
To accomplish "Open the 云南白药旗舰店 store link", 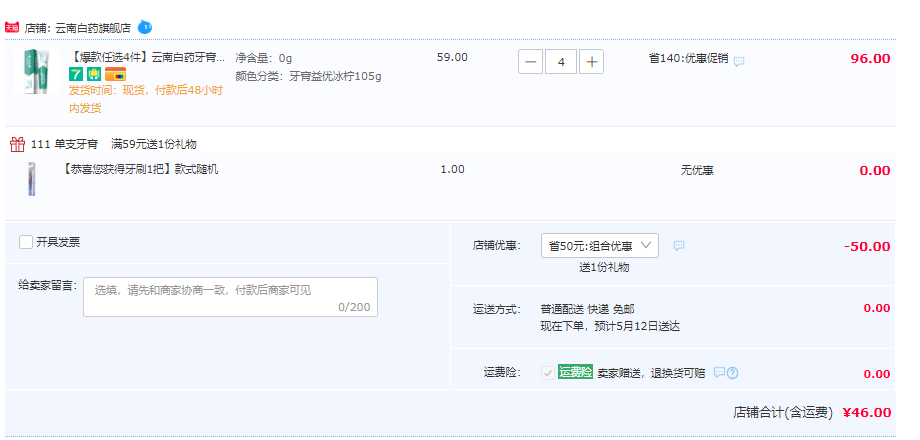I will [x=93, y=28].
